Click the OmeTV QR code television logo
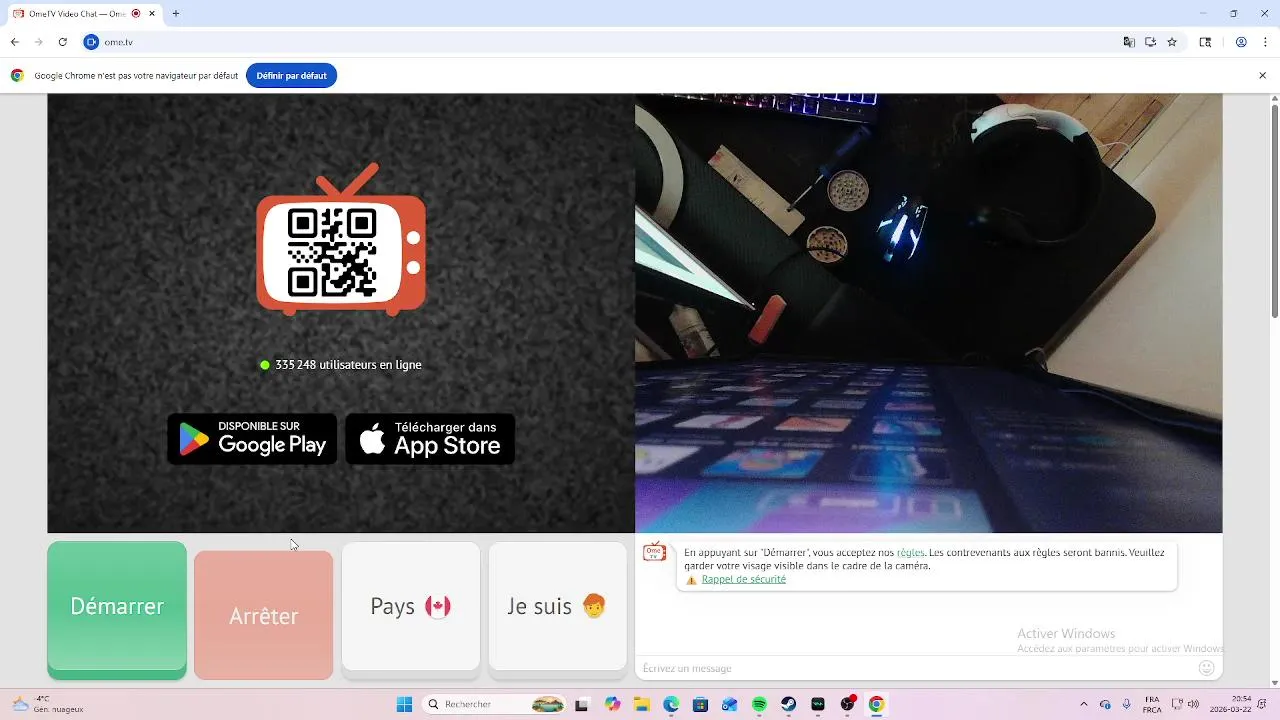Viewport: 1280px width, 720px height. coord(341,240)
